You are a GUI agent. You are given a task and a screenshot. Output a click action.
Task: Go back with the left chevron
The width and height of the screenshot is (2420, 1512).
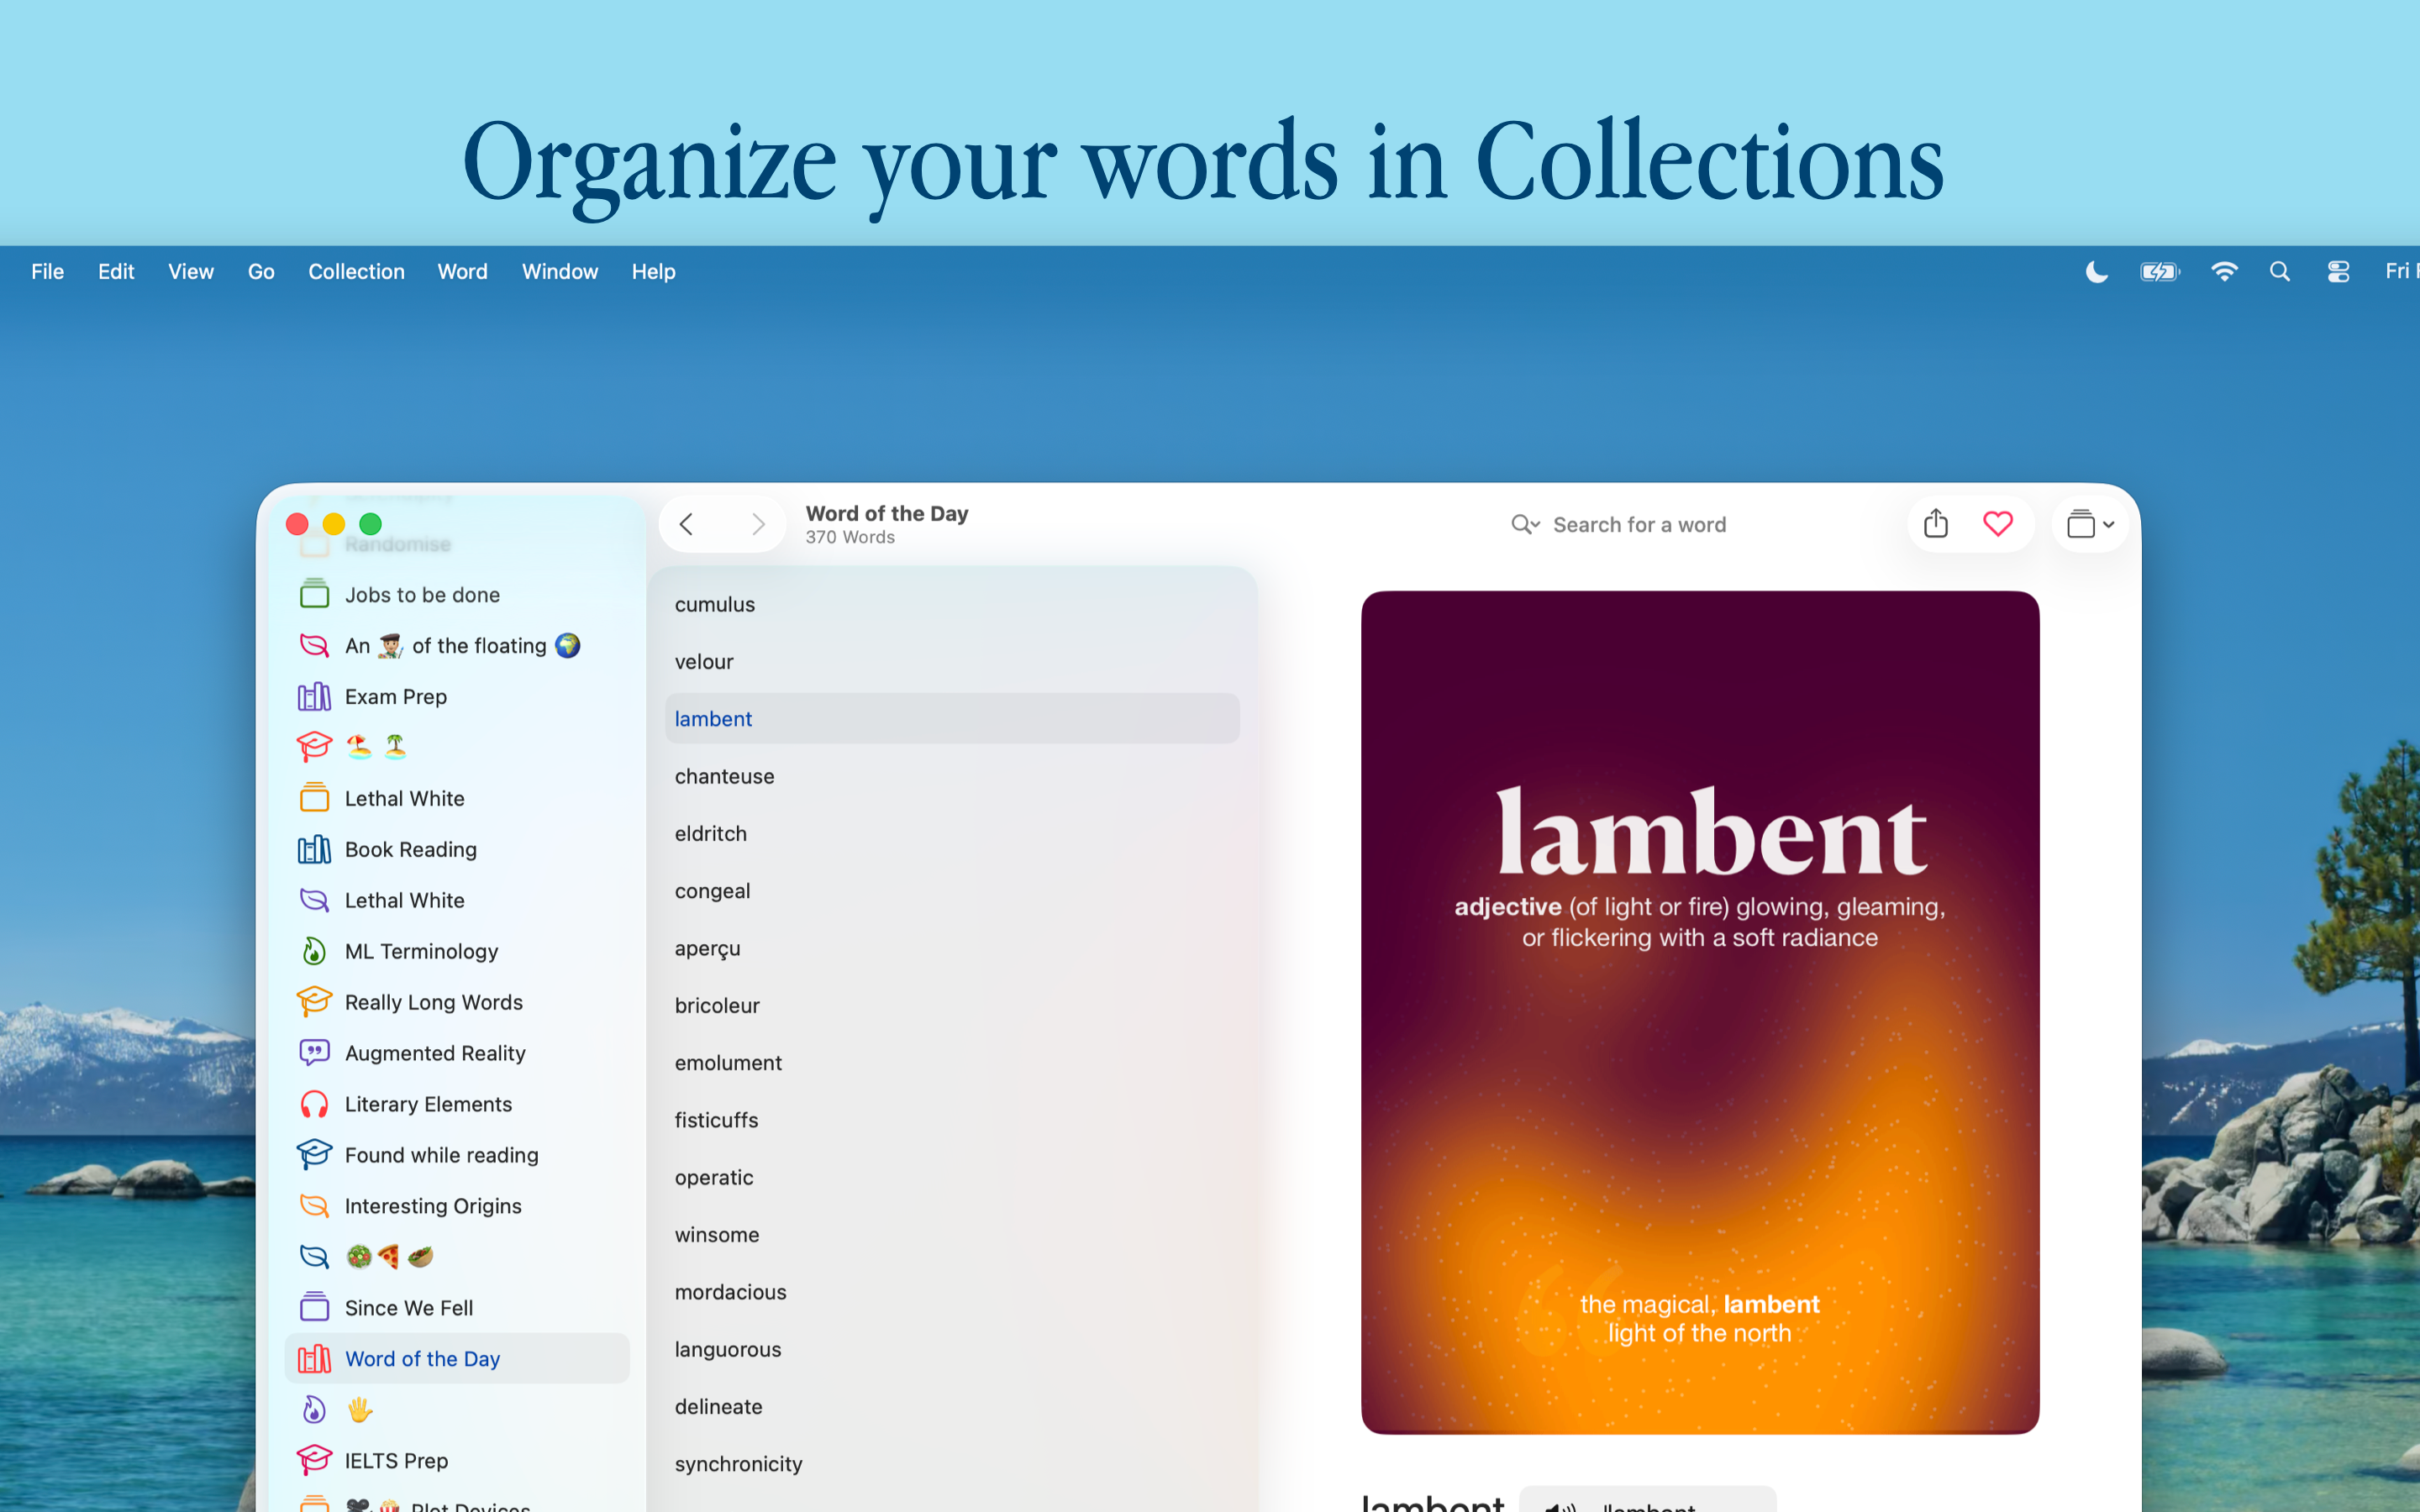(686, 524)
